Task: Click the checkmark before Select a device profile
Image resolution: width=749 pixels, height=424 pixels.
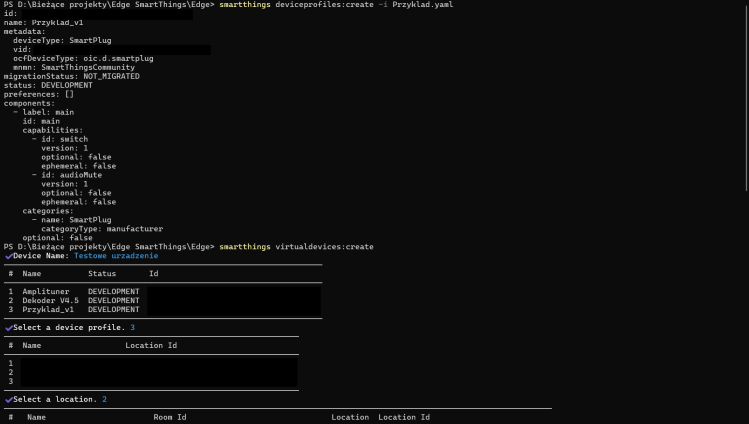Action: tap(8, 328)
